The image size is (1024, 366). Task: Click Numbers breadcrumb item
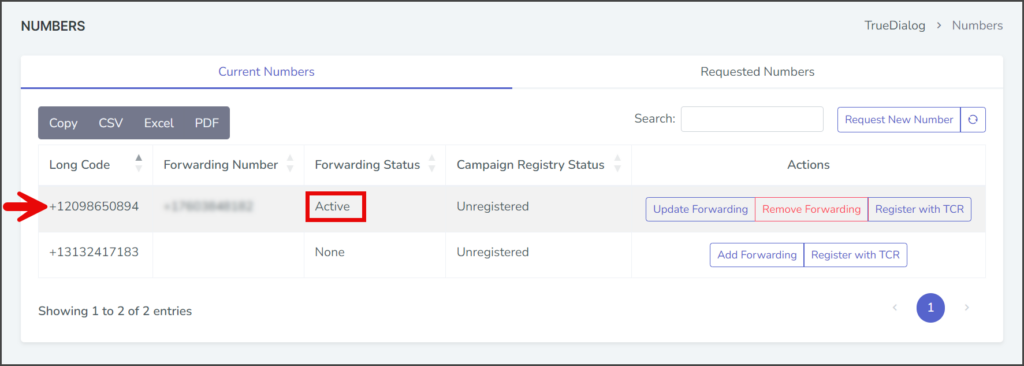point(977,25)
